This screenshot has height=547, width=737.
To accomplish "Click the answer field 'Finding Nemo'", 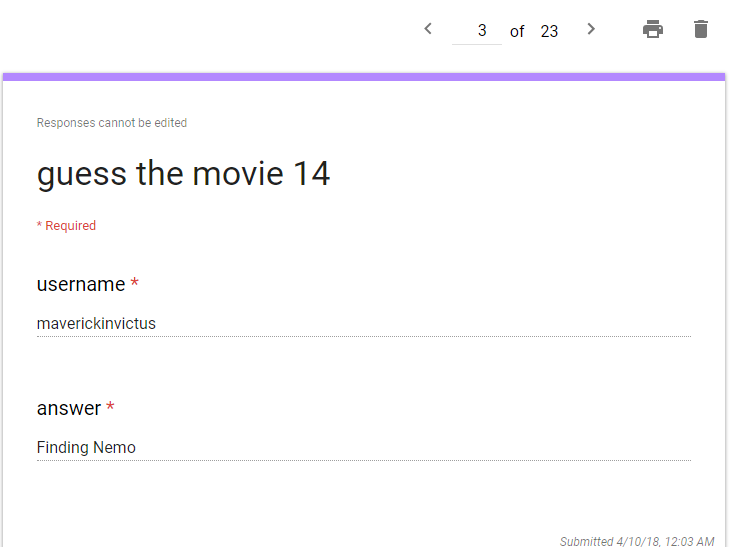I will coord(364,447).
